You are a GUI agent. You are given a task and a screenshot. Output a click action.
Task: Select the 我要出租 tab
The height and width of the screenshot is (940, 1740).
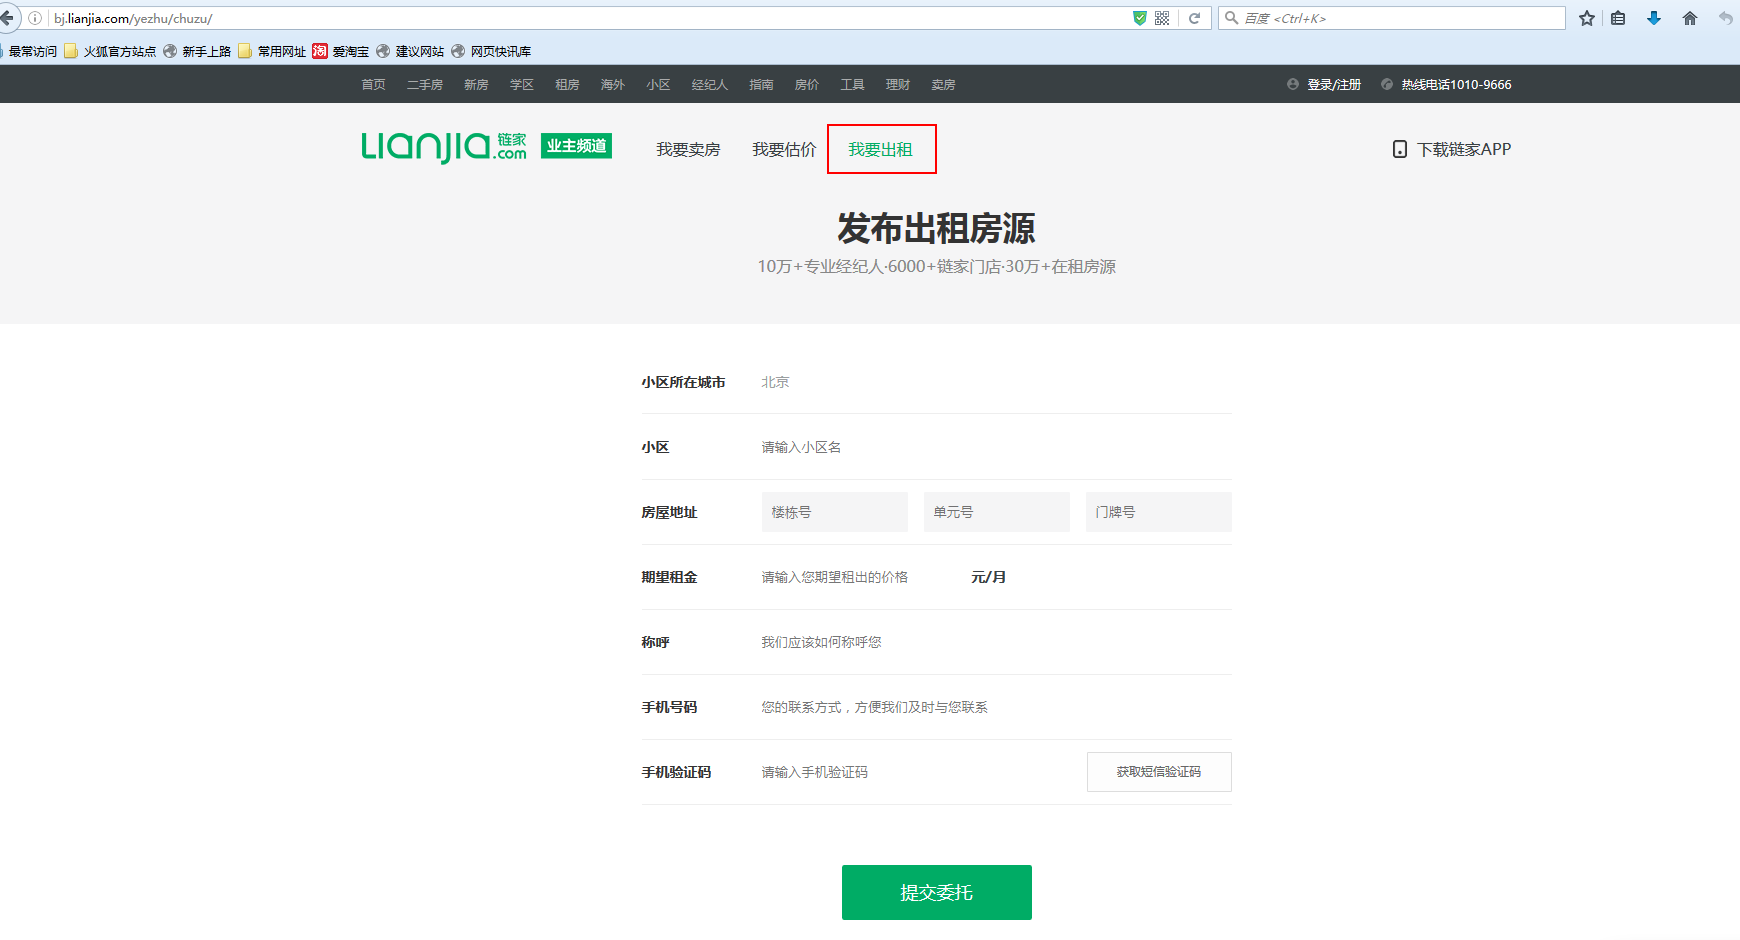click(880, 149)
